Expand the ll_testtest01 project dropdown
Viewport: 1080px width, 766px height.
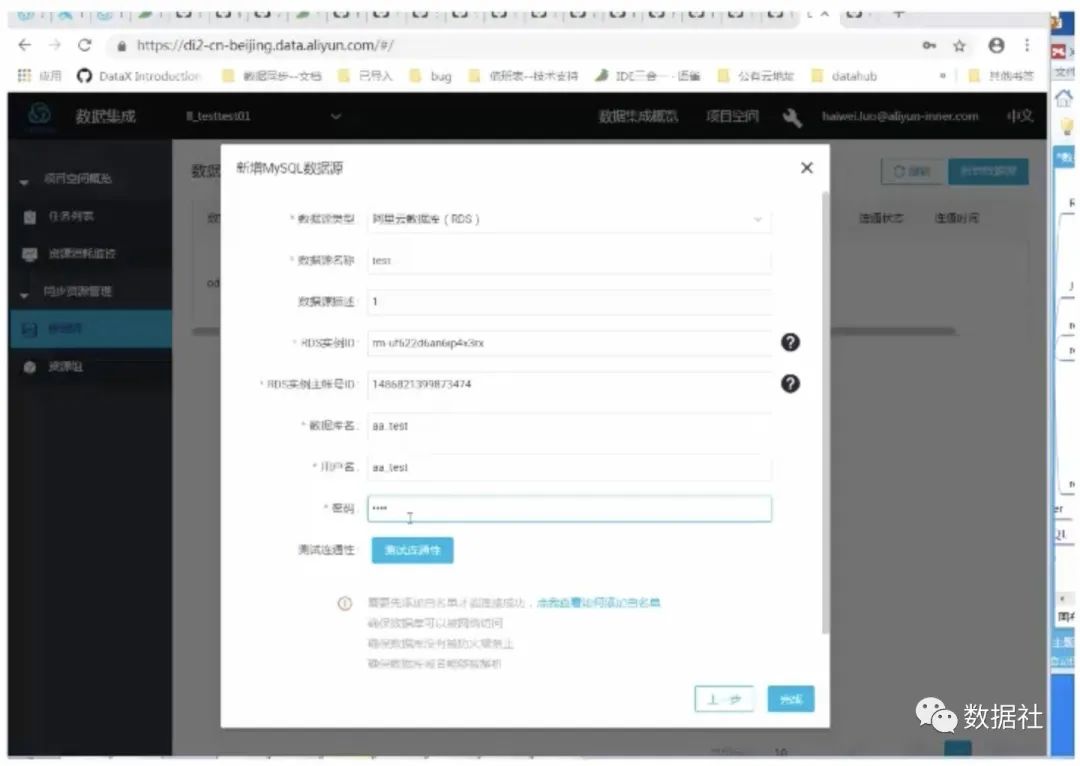coord(263,116)
